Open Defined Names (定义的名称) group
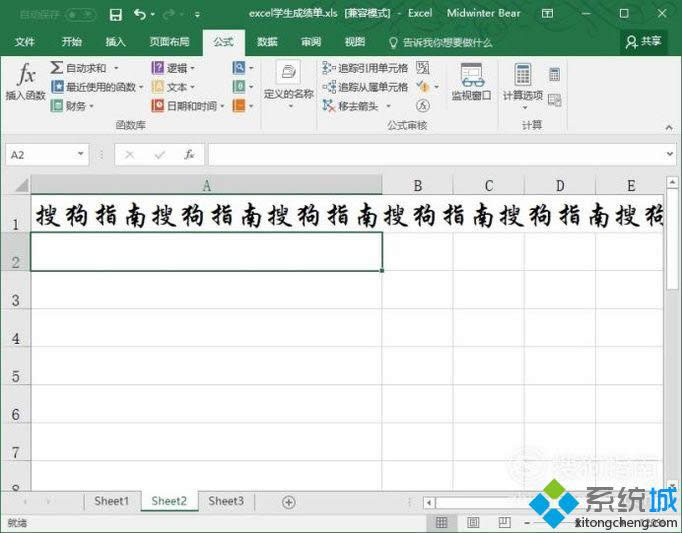 pyautogui.click(x=289, y=85)
